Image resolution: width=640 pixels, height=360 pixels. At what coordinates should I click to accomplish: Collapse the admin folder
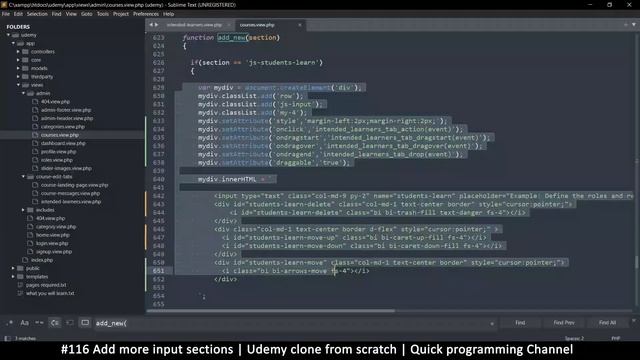click(23, 93)
